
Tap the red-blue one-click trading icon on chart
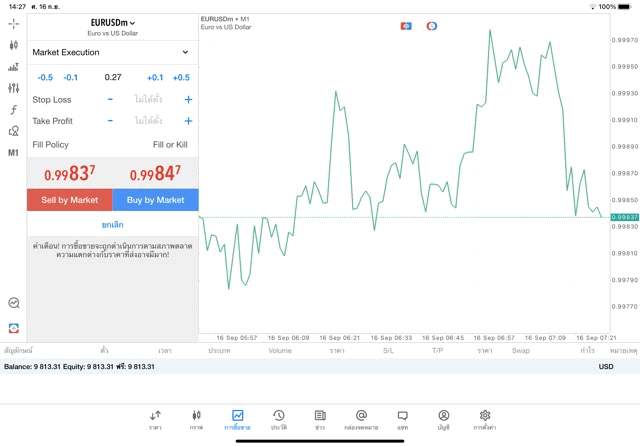[x=406, y=26]
